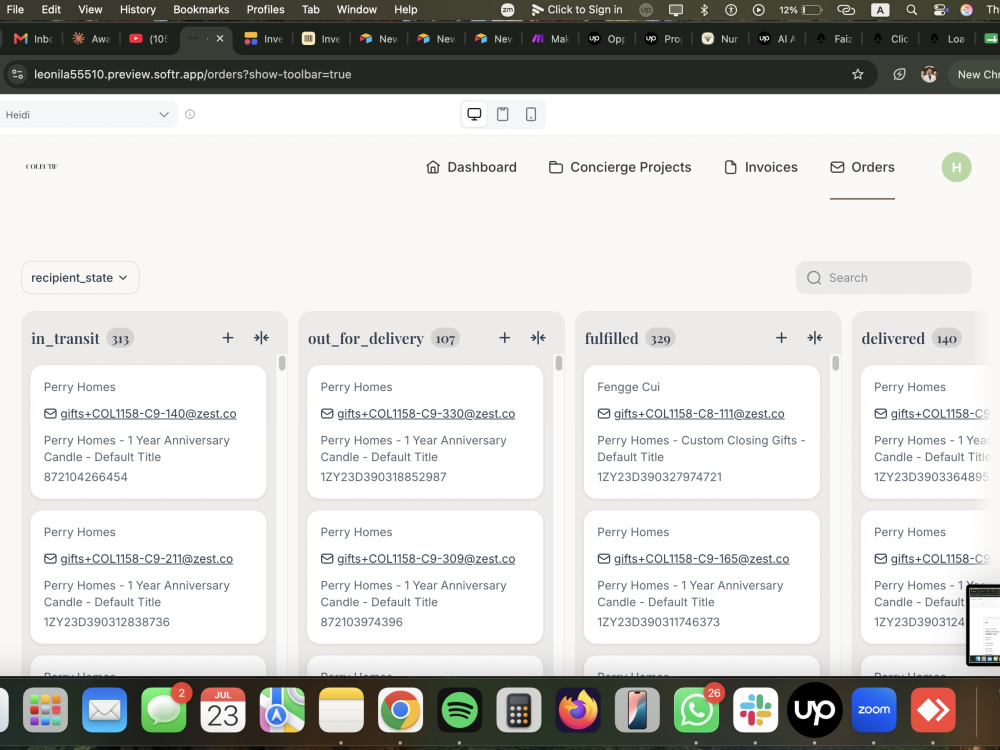1000x750 pixels.
Task: Collapse the fulfilled column
Action: point(815,338)
